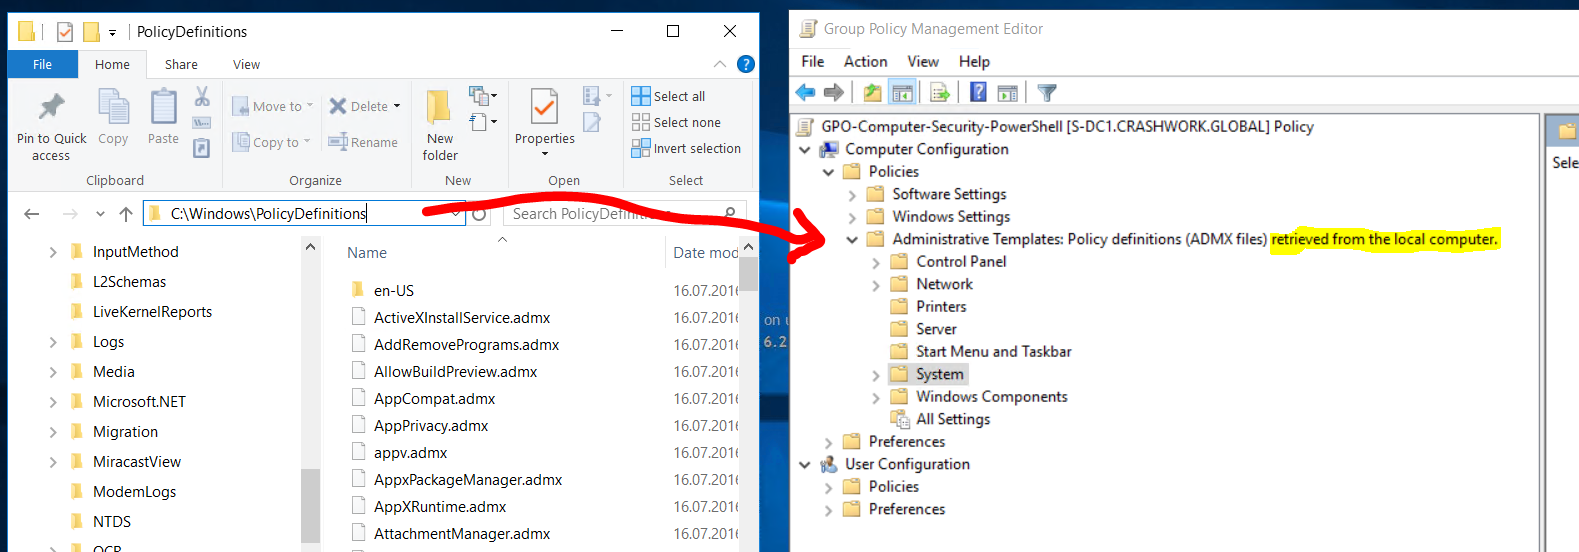Select the Preferences node under User Configuration
The height and width of the screenshot is (552, 1579).
pyautogui.click(x=895, y=509)
